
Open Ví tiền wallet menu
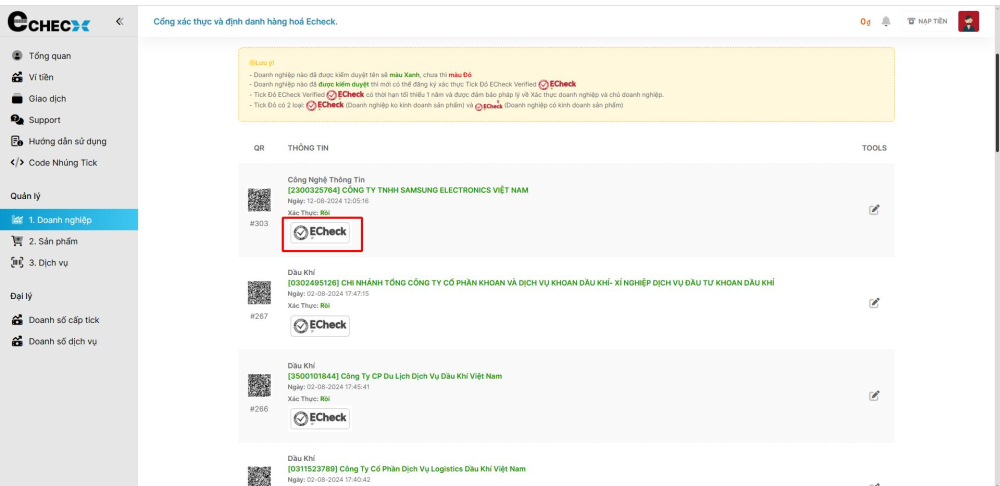tap(43, 77)
